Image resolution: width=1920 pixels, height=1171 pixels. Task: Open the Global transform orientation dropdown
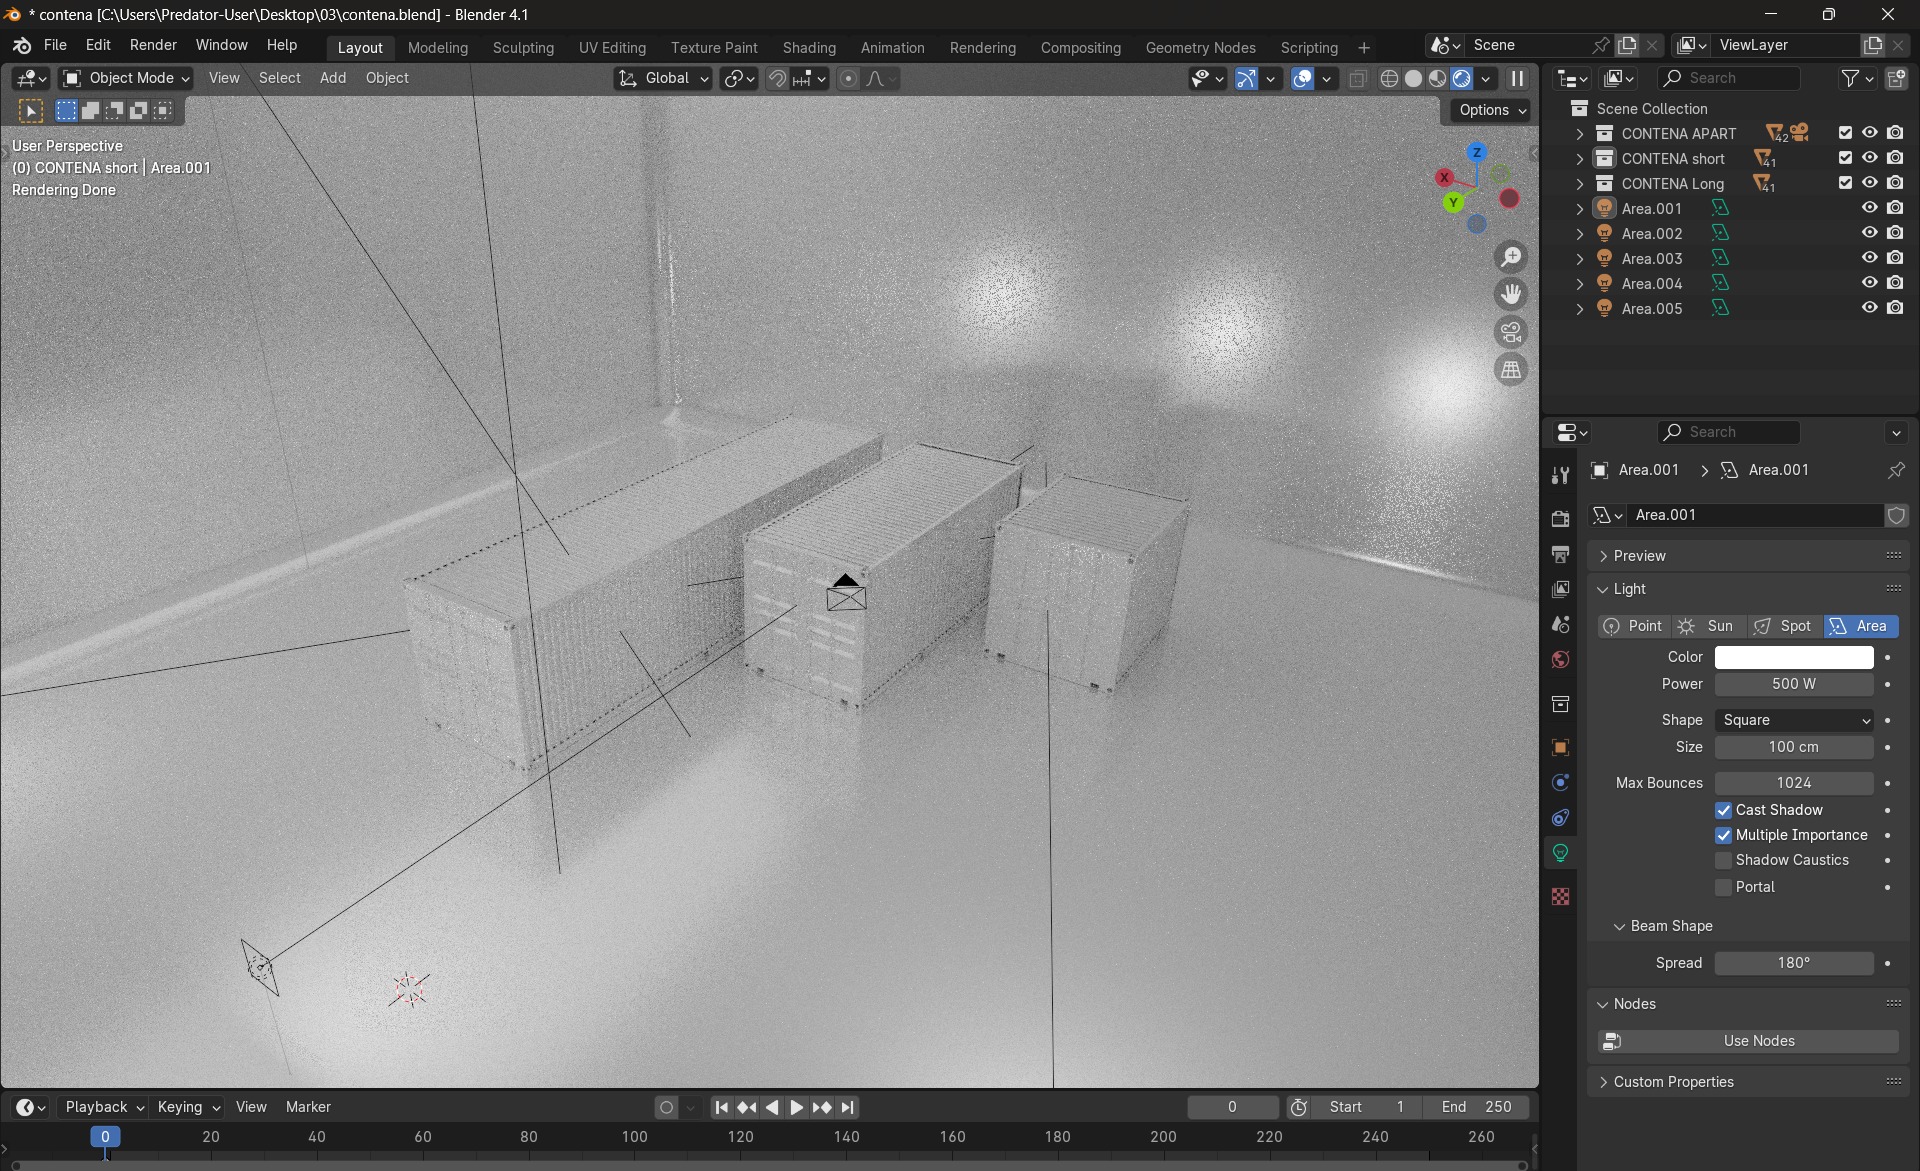tap(662, 78)
